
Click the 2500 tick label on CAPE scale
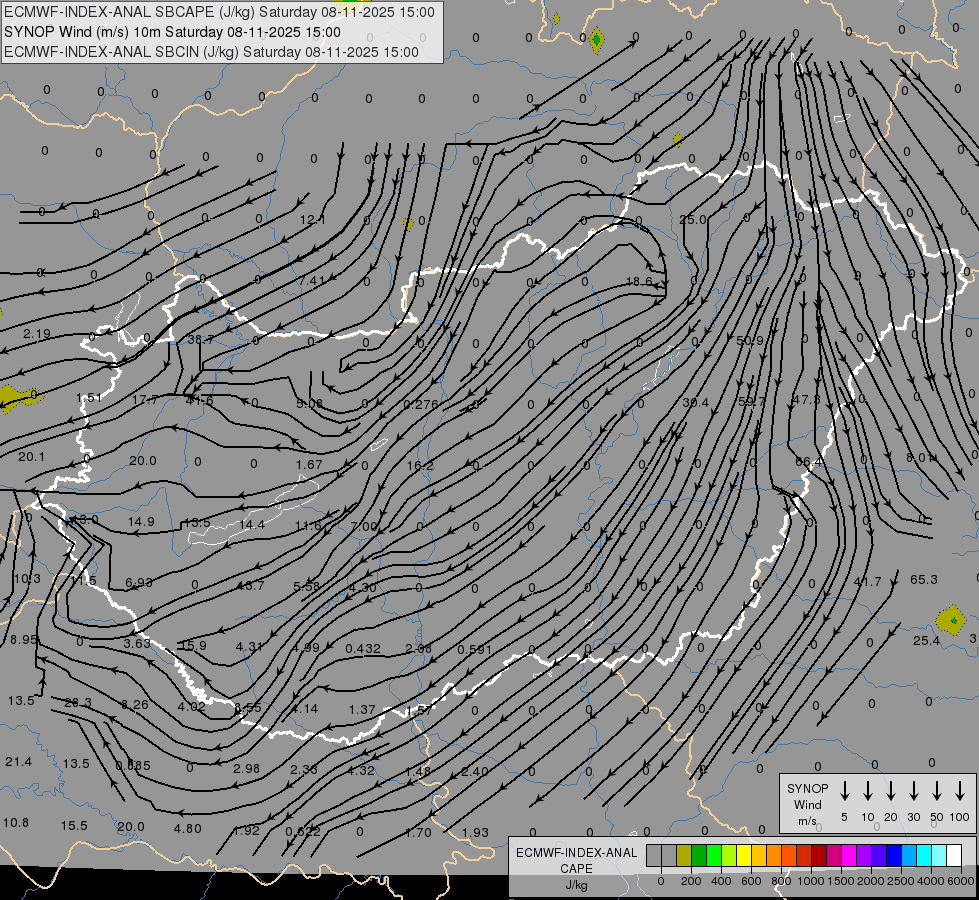[x=900, y=881]
